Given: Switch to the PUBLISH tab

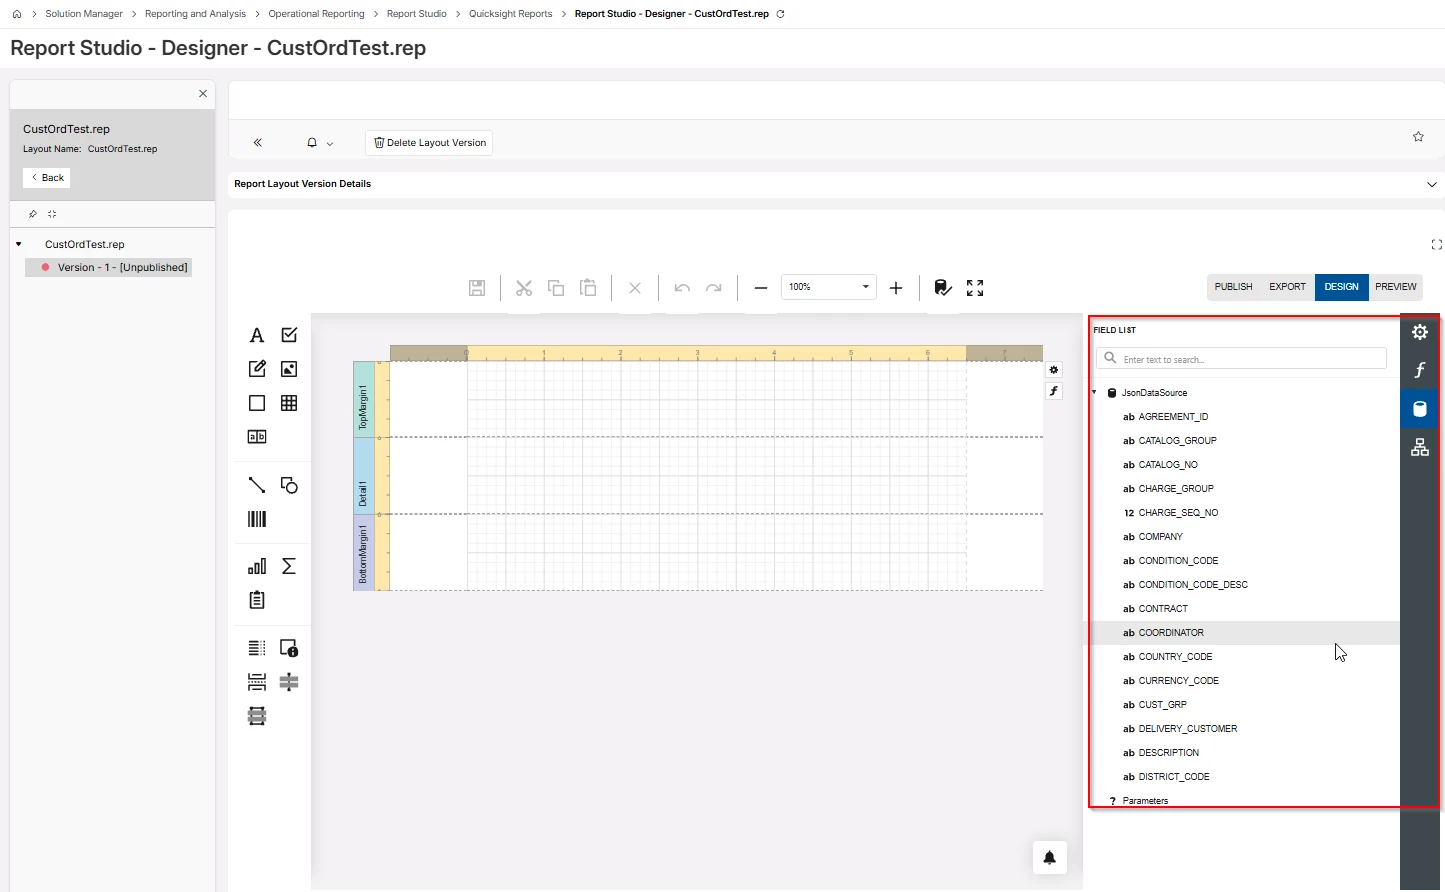Looking at the screenshot, I should coord(1233,287).
